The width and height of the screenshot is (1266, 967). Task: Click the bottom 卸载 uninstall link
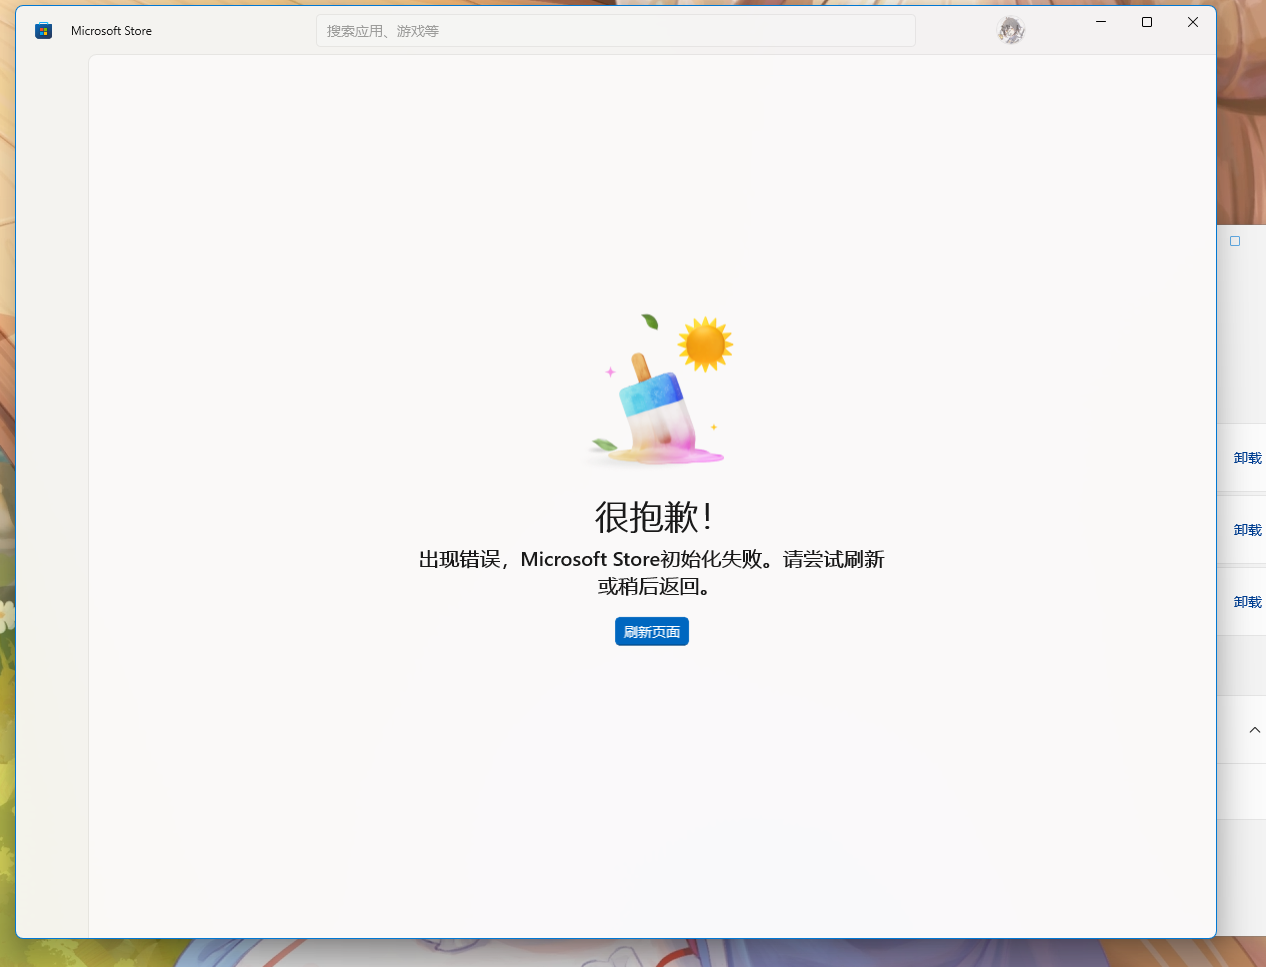tap(1247, 602)
